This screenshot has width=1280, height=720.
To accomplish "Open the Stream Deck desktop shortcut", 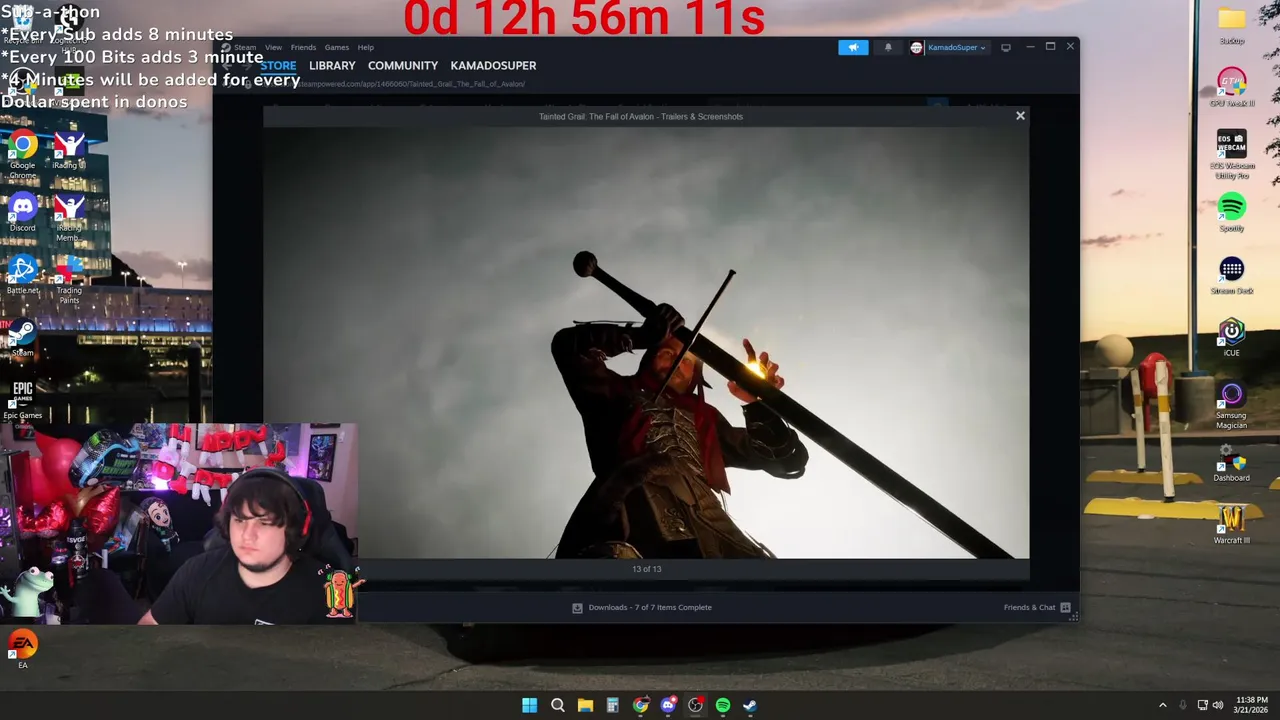I will (x=1231, y=275).
